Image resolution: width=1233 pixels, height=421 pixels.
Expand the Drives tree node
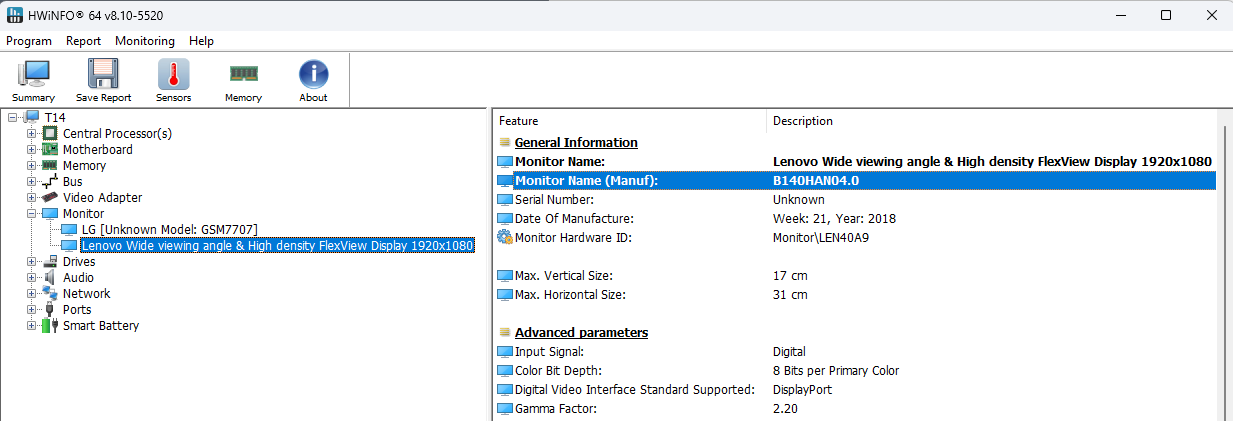(x=32, y=262)
